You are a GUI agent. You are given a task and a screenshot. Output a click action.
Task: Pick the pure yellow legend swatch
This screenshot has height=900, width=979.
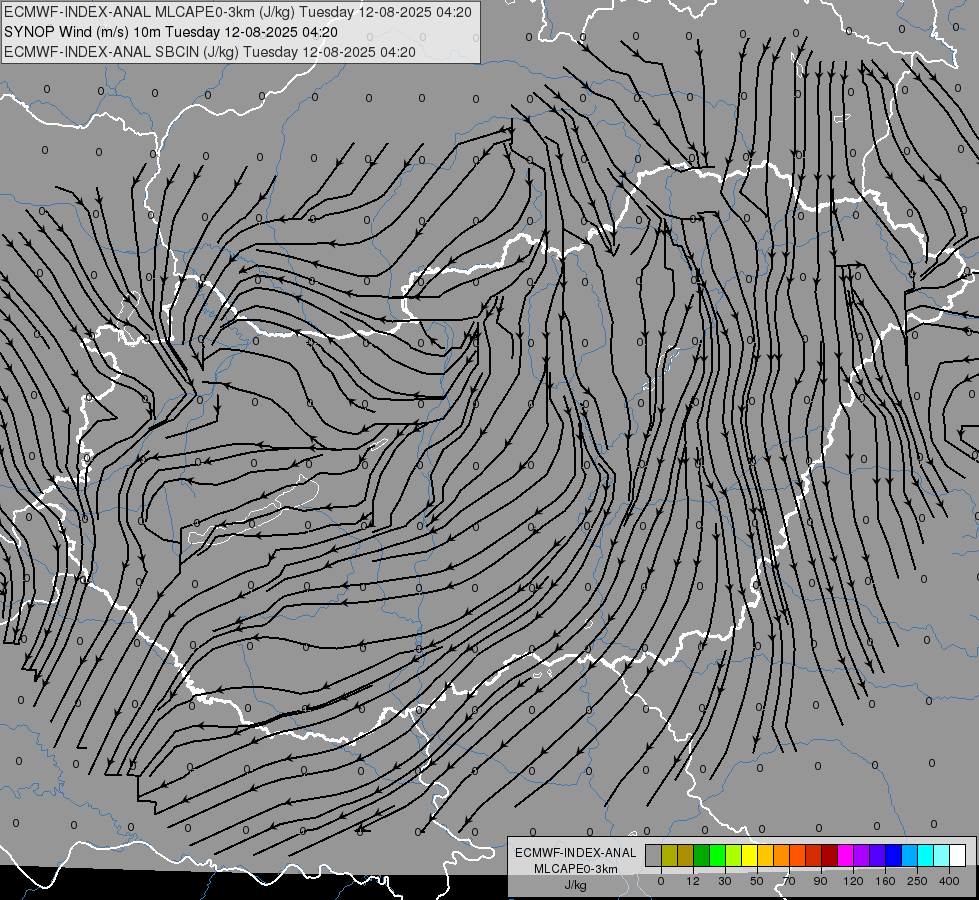(749, 855)
